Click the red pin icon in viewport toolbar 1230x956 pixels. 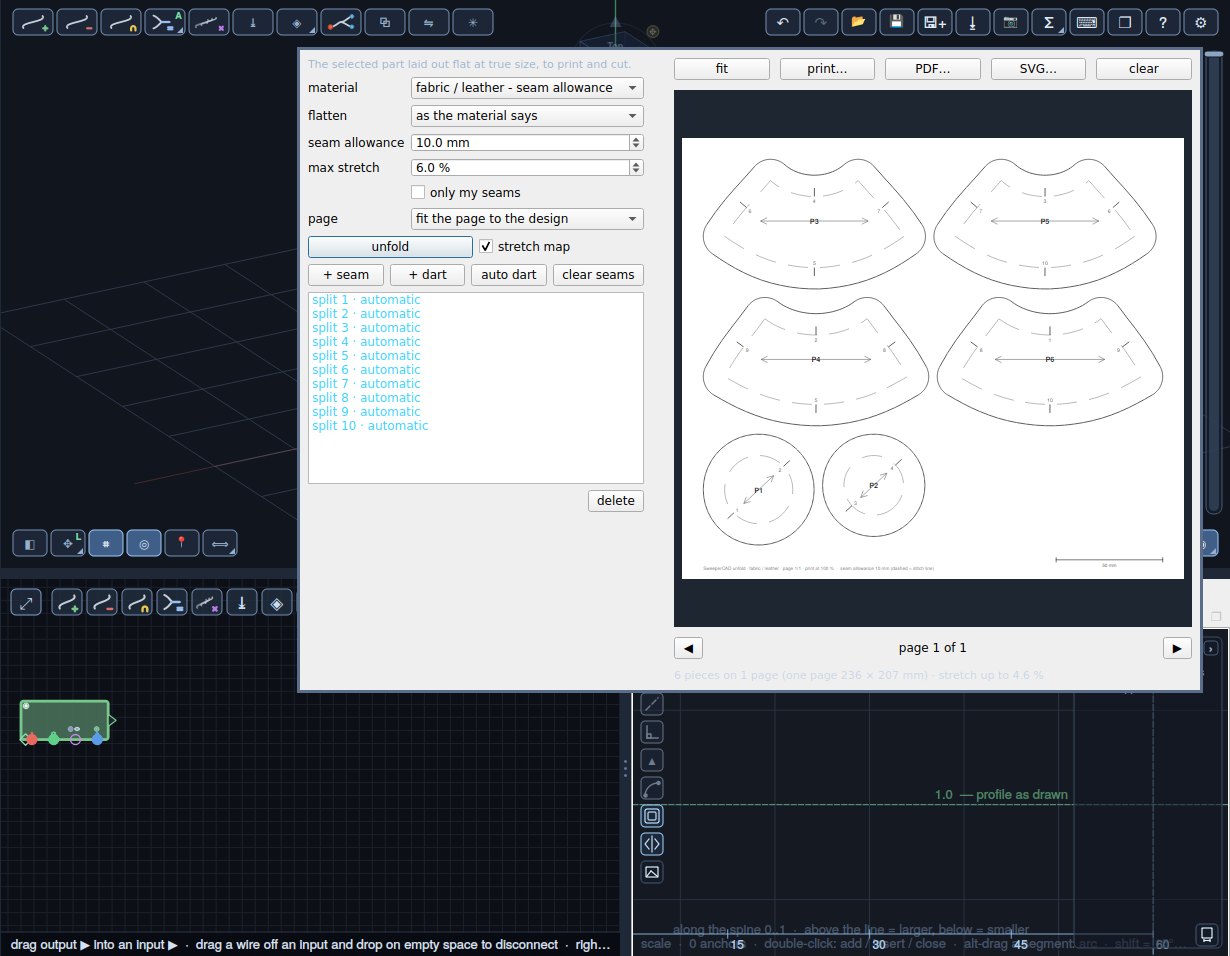182,544
